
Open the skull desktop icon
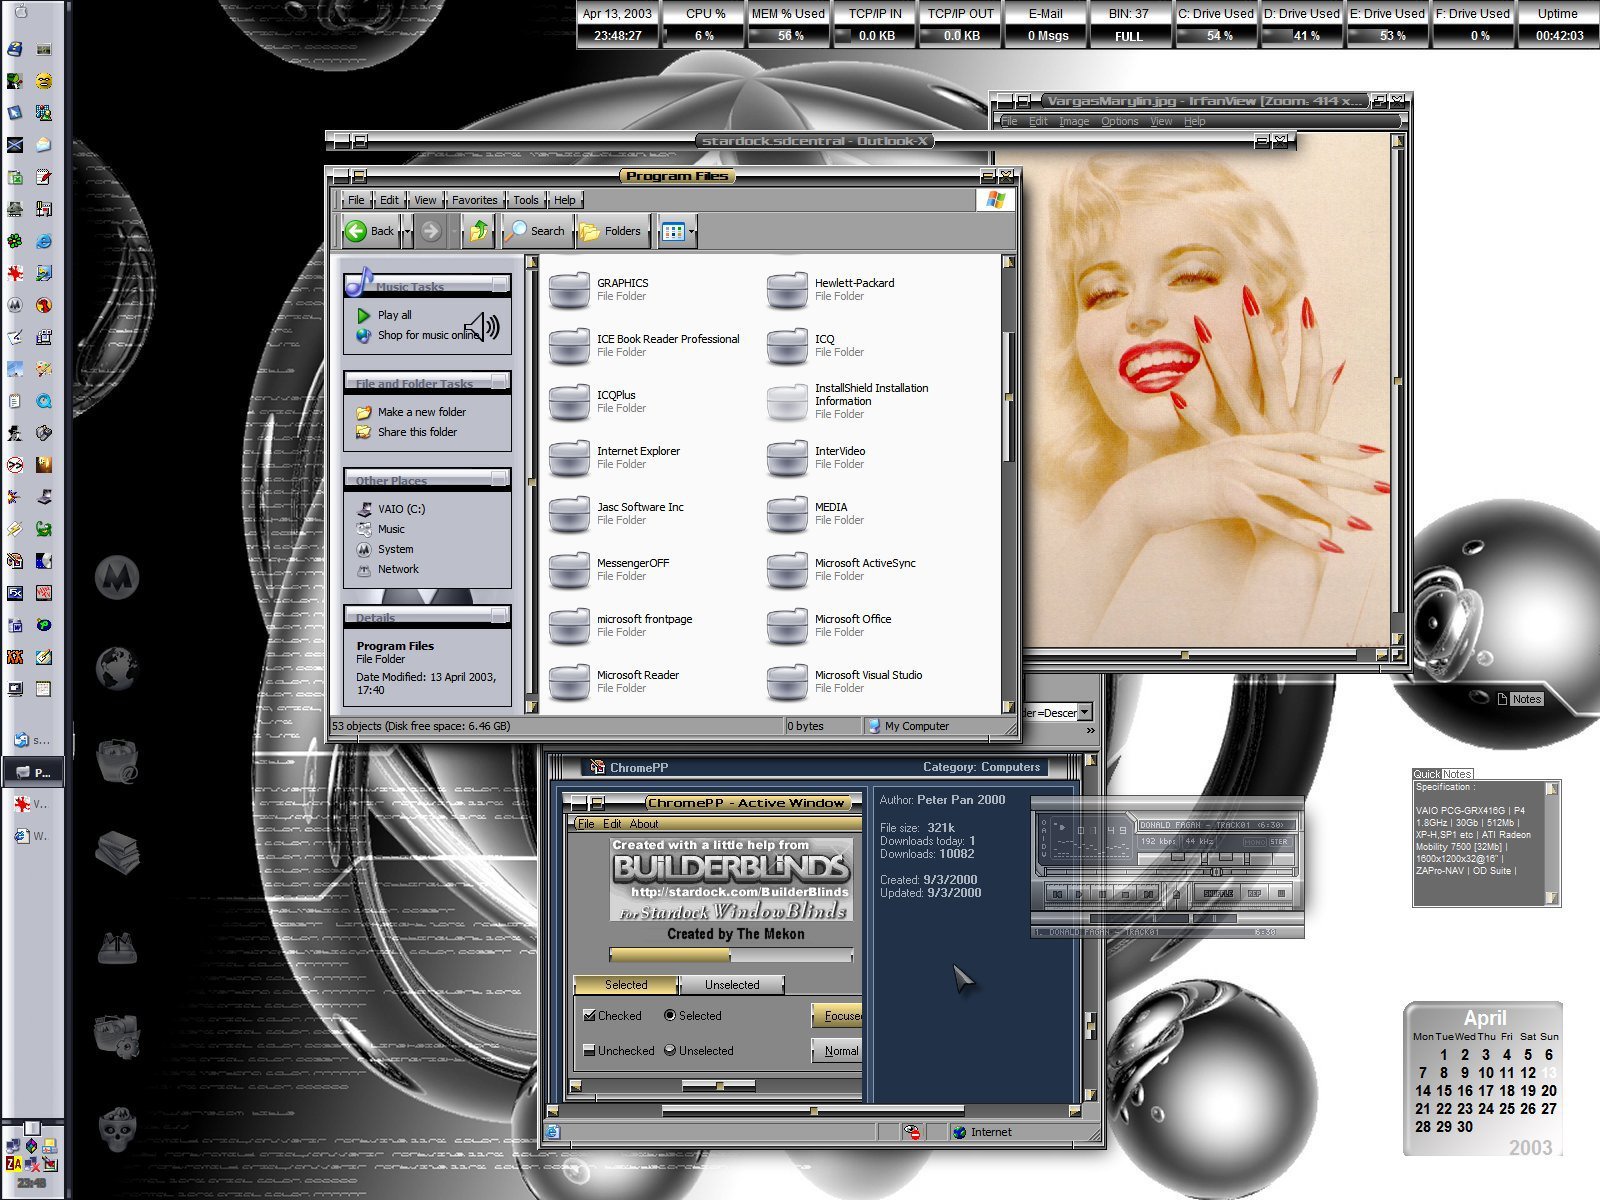tap(117, 1129)
